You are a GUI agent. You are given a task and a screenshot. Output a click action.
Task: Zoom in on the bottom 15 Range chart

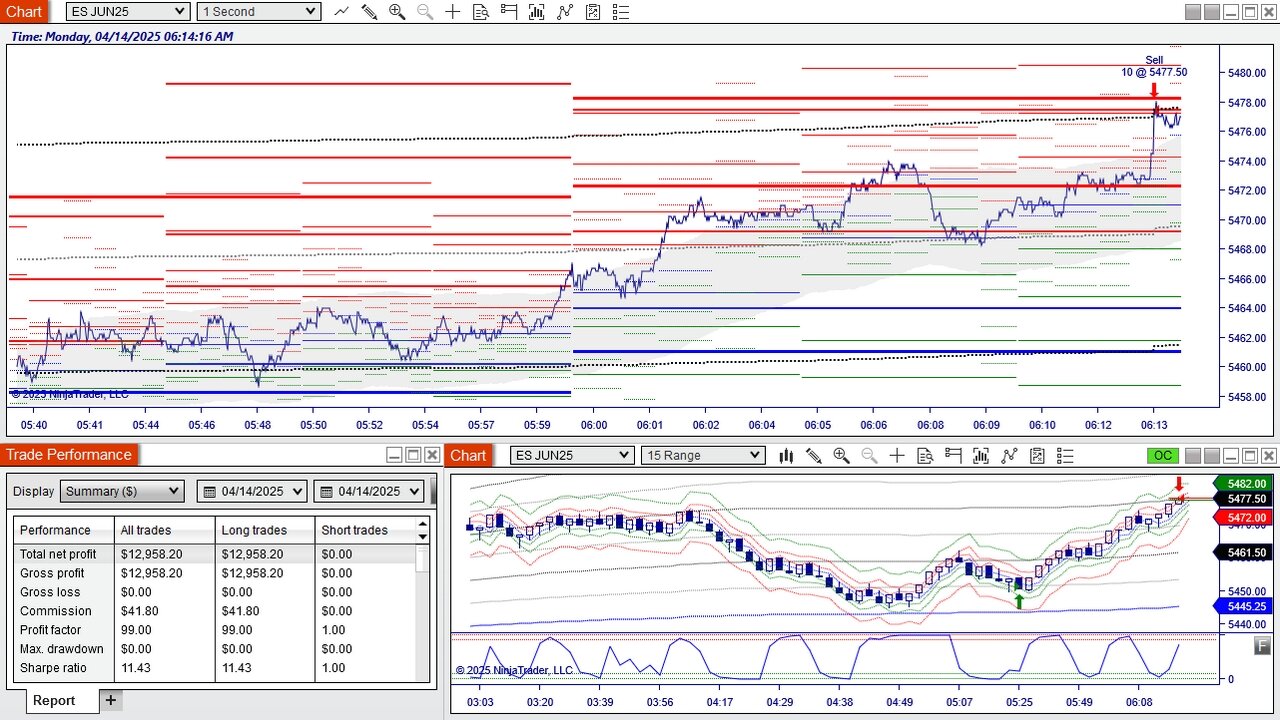(x=841, y=456)
